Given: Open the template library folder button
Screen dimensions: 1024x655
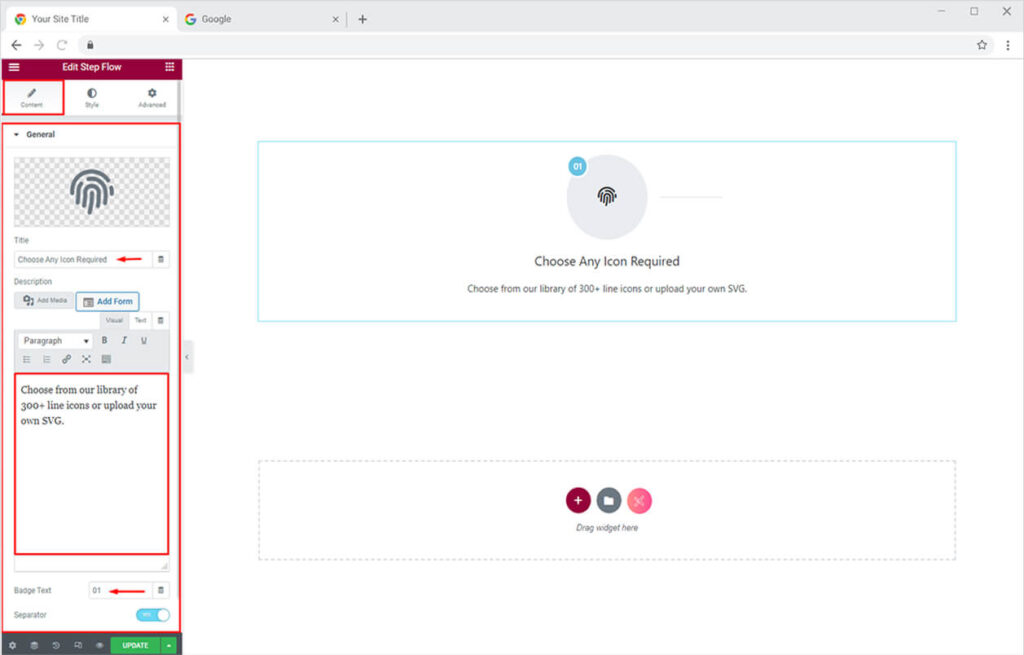Looking at the screenshot, I should click(x=608, y=500).
